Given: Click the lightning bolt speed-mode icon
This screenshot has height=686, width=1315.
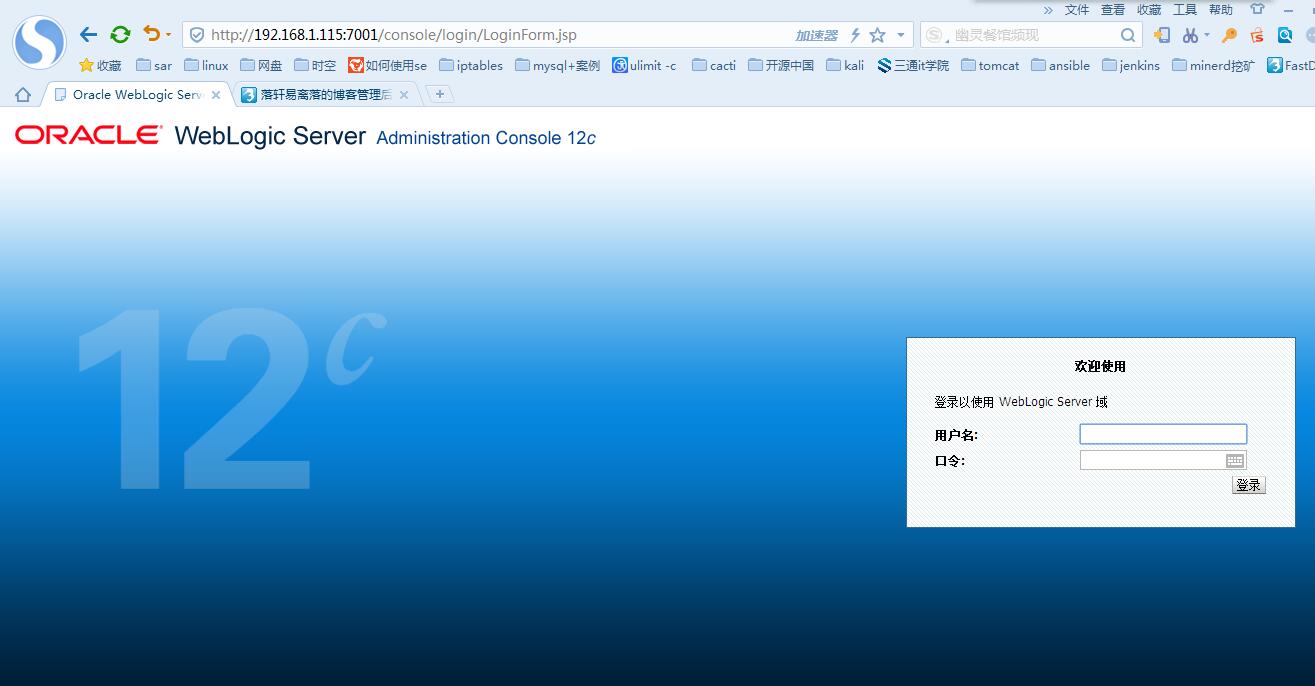Looking at the screenshot, I should pyautogui.click(x=855, y=35).
